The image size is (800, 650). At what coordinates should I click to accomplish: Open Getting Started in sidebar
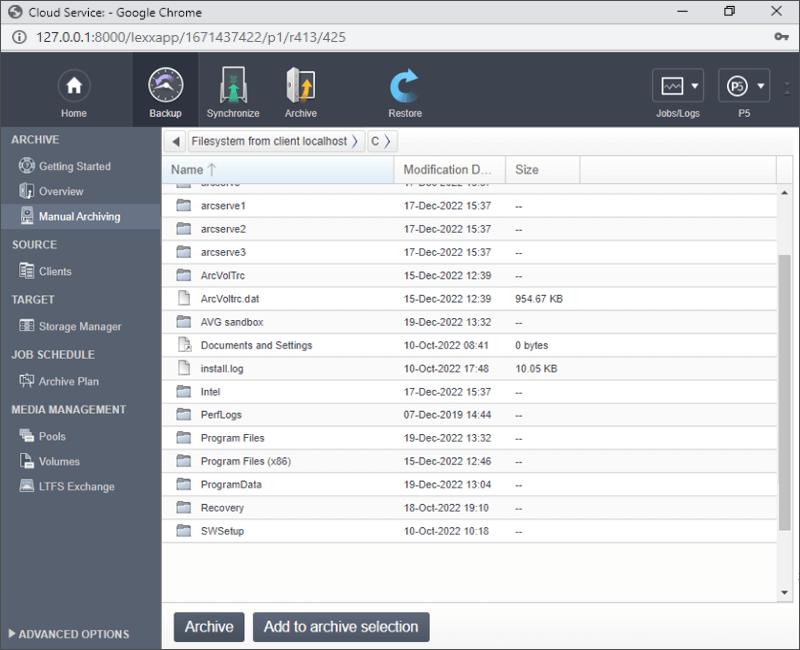pyautogui.click(x=75, y=166)
